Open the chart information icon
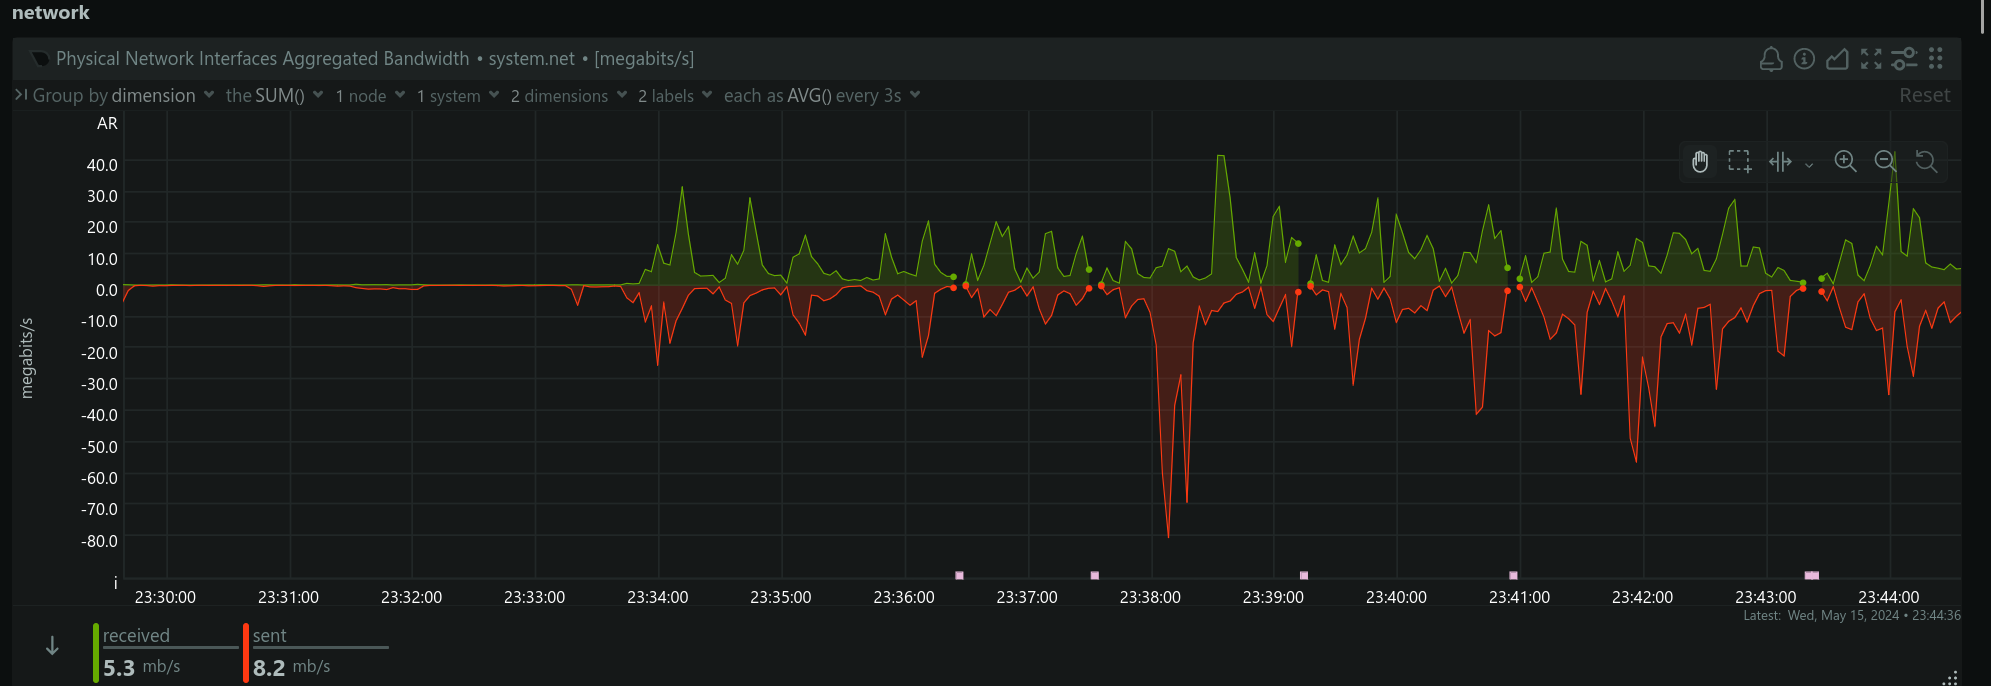This screenshot has width=1991, height=686. point(1804,60)
